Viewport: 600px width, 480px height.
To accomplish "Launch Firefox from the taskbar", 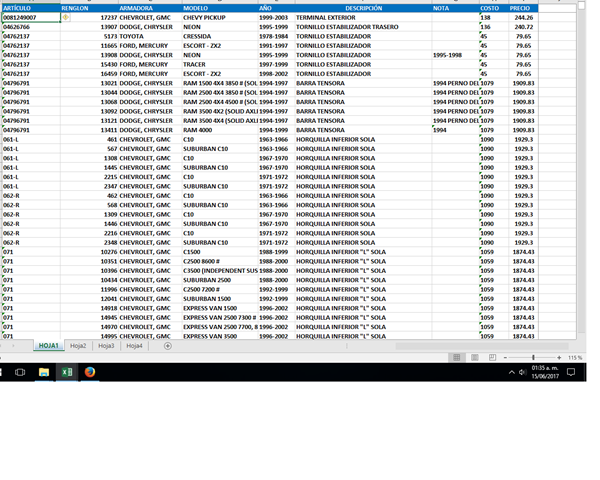I will click(90, 372).
